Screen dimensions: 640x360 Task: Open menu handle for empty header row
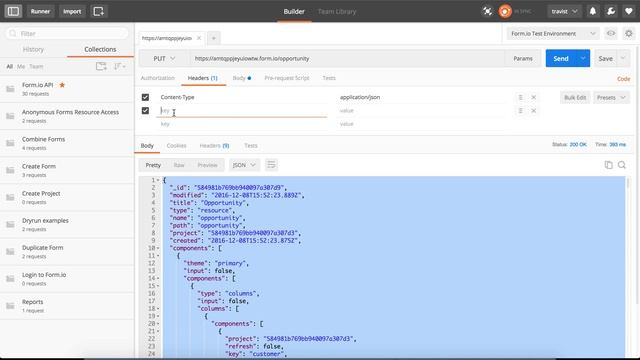[x=520, y=111]
